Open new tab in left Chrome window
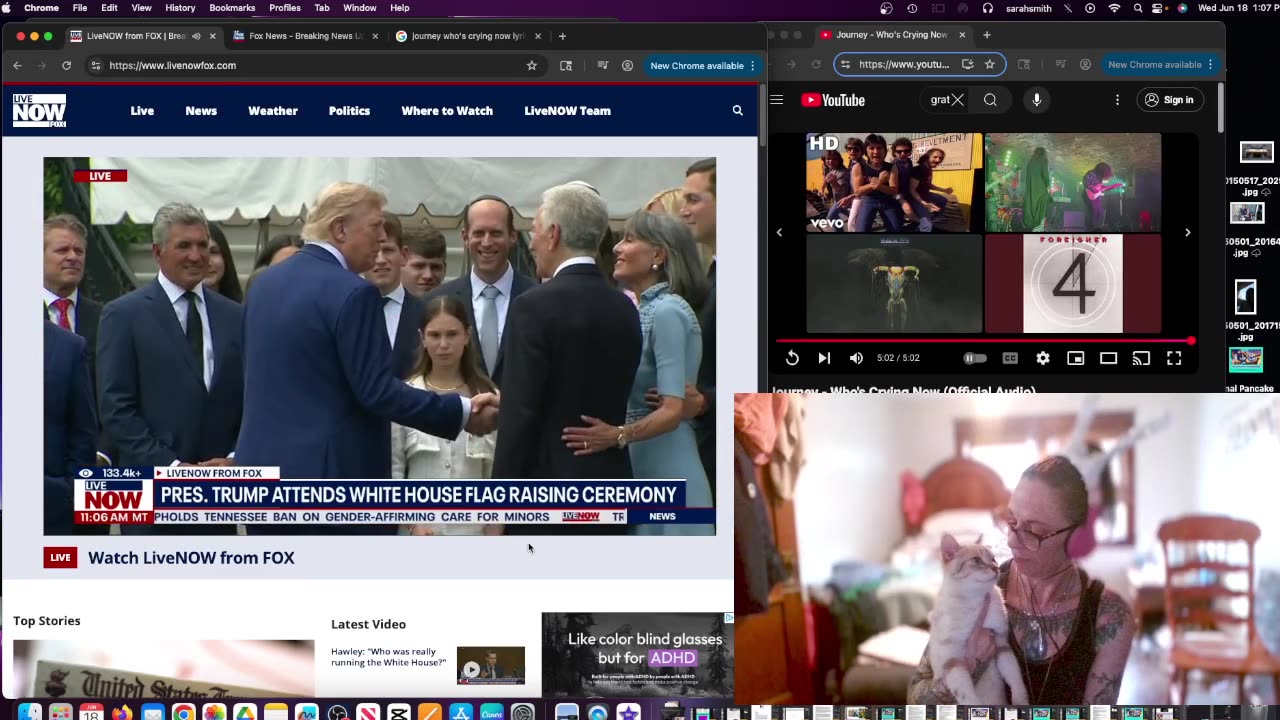The width and height of the screenshot is (1280, 720). (562, 36)
